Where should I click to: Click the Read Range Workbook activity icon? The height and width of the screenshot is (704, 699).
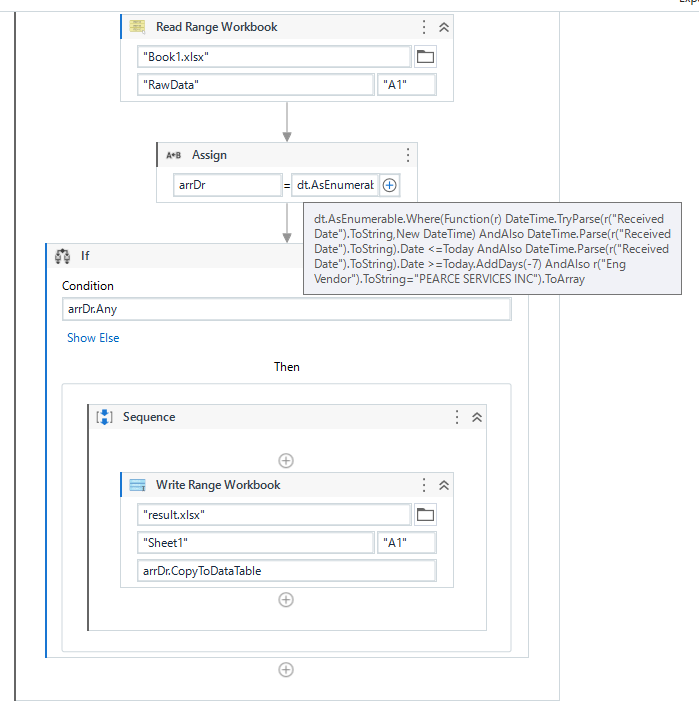(x=137, y=27)
